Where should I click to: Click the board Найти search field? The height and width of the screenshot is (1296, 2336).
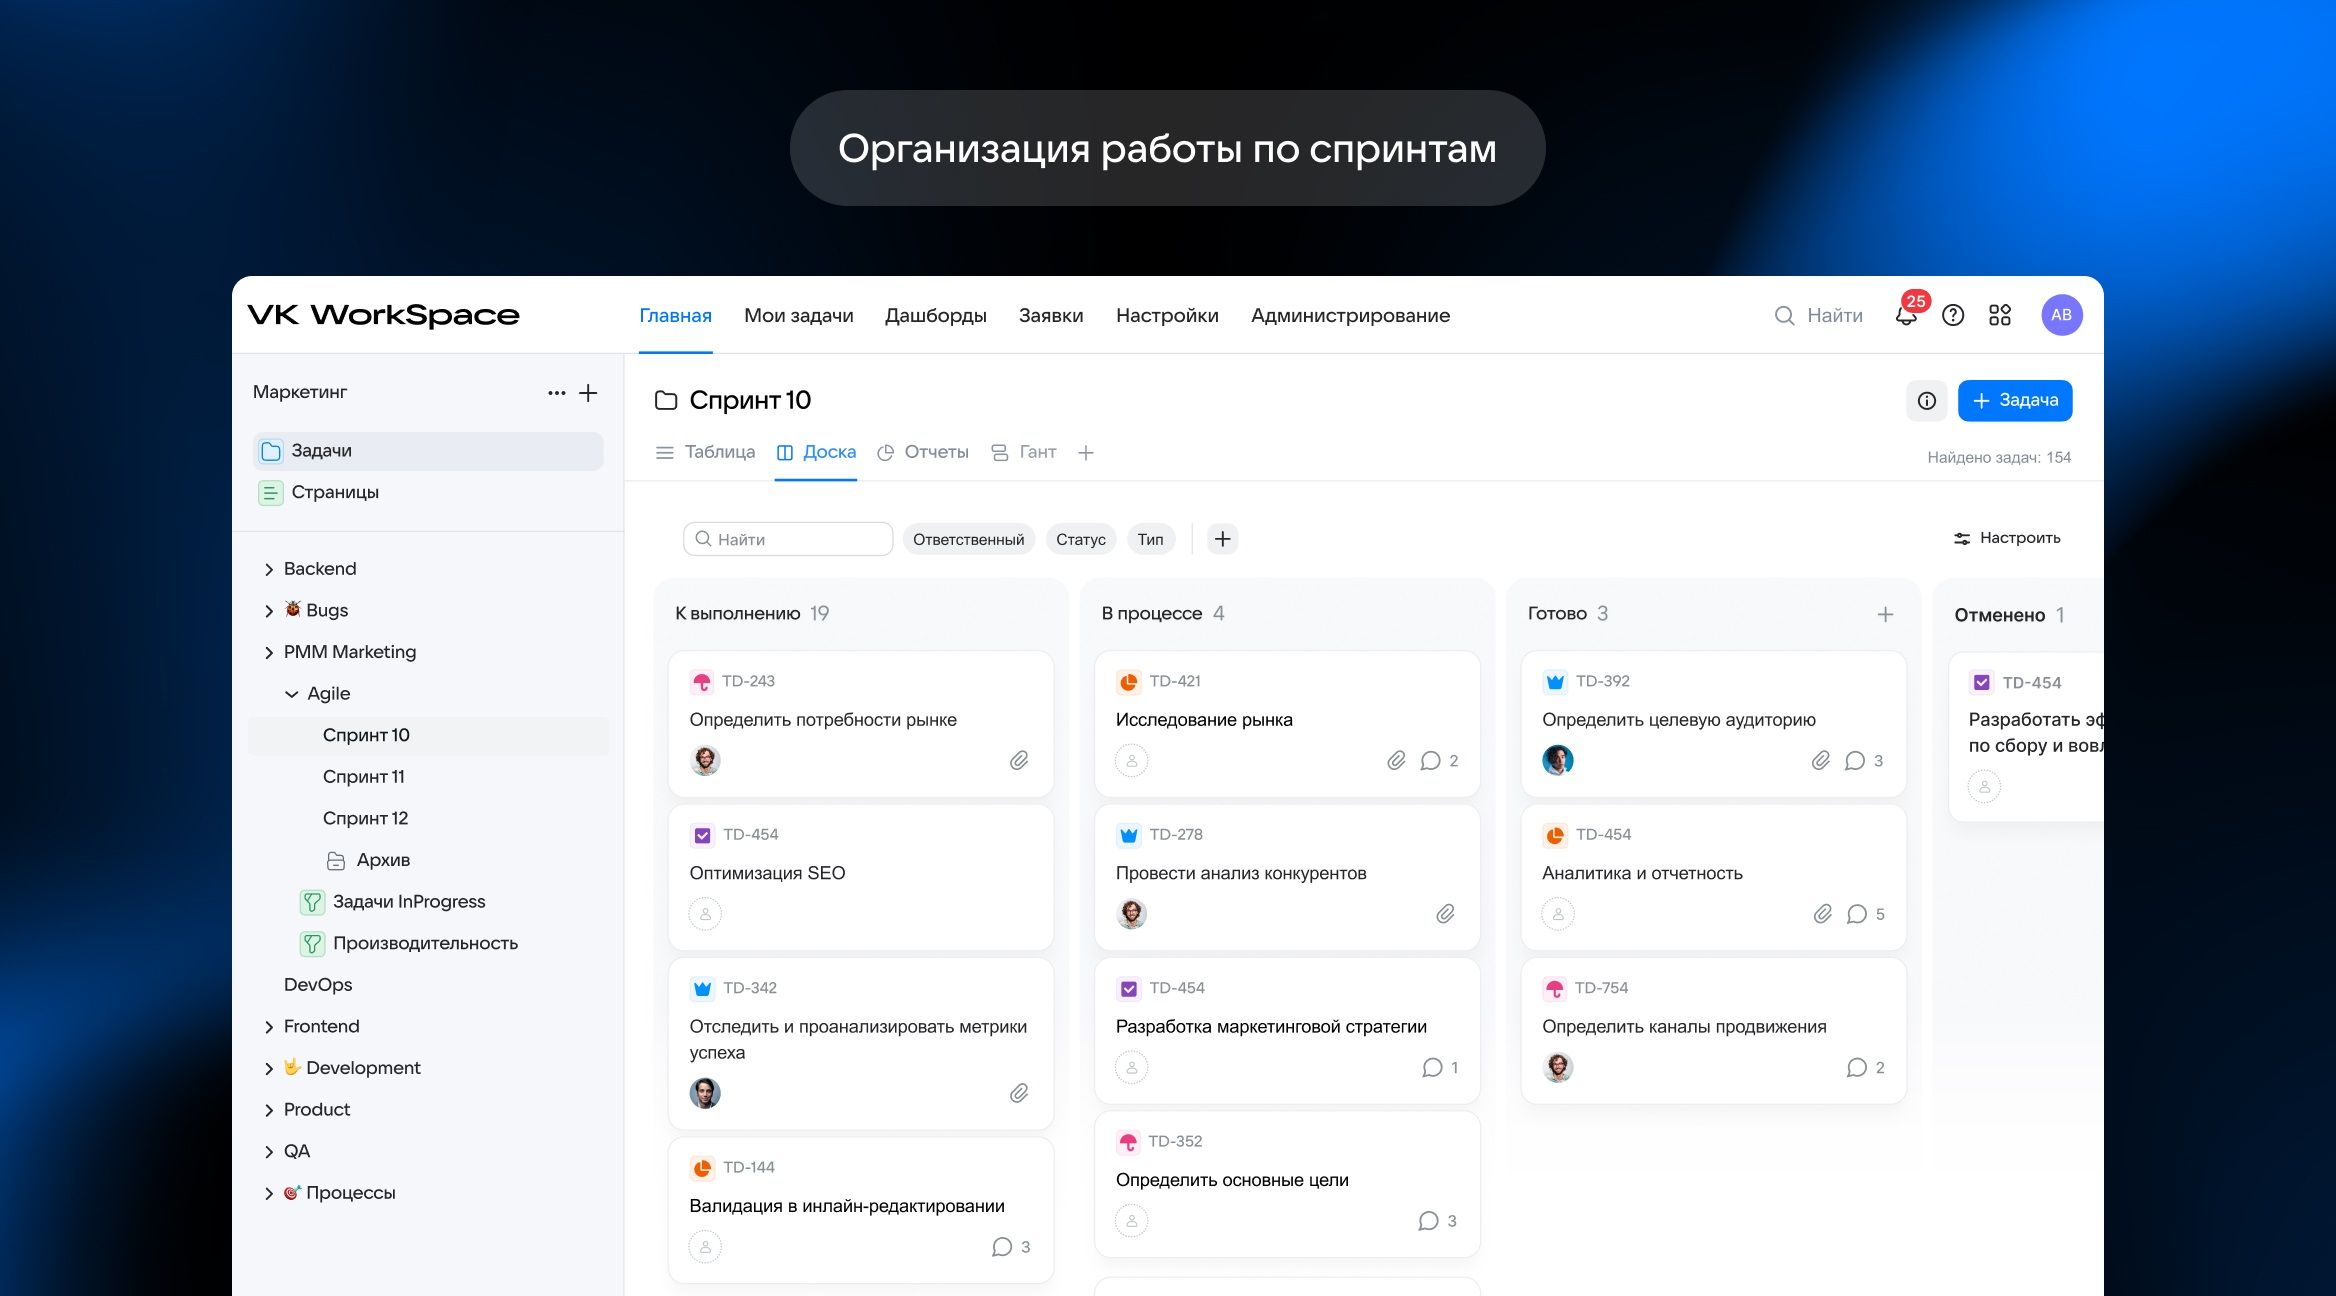788,539
